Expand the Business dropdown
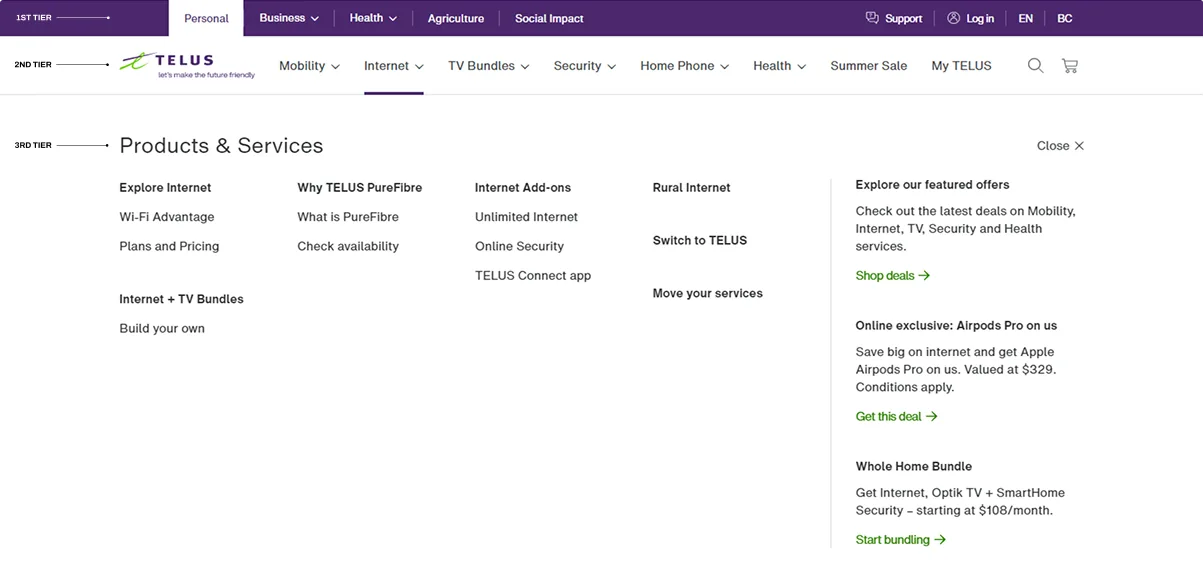This screenshot has width=1204, height=574. click(x=289, y=18)
